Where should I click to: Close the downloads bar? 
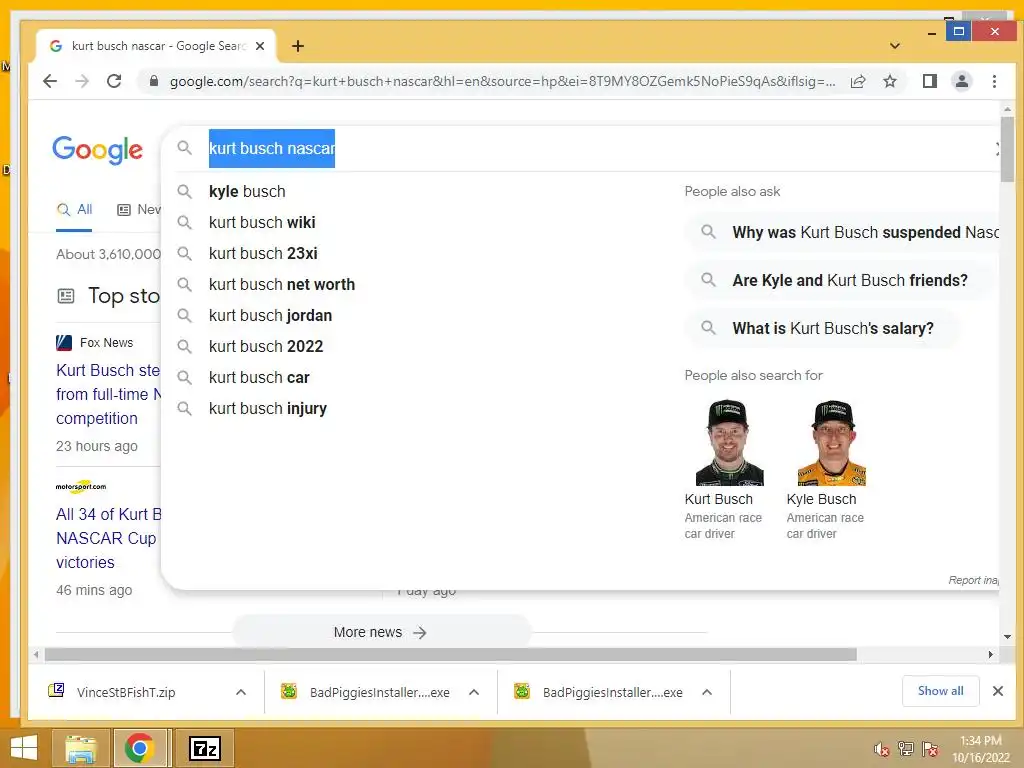(x=998, y=691)
